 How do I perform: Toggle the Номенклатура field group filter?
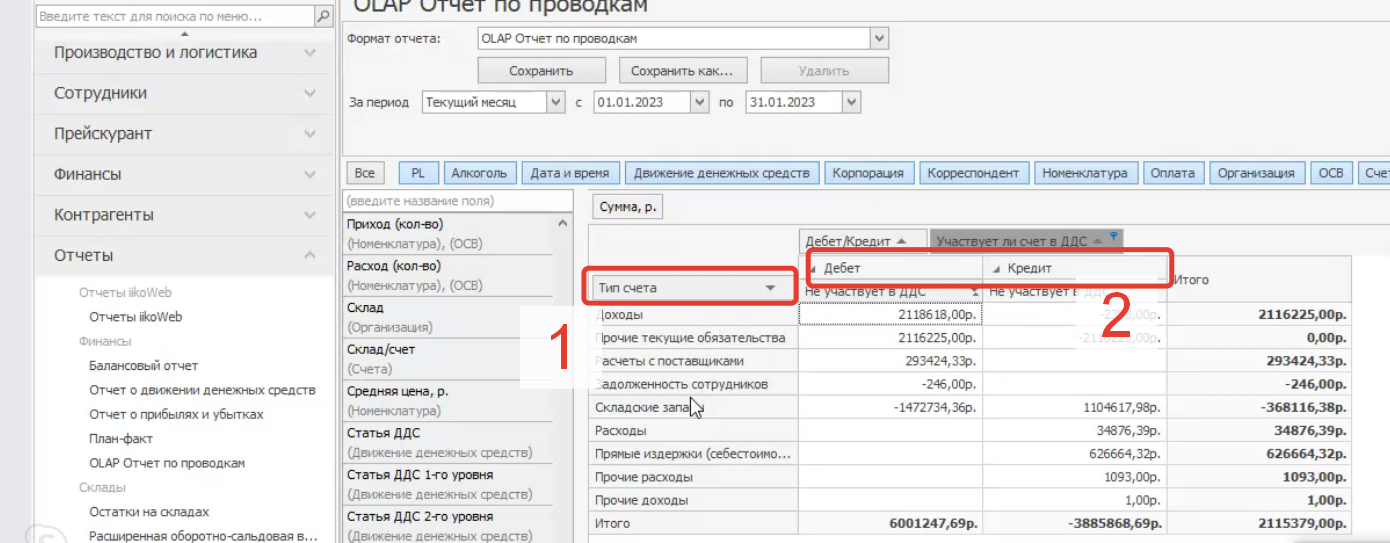[x=1085, y=173]
